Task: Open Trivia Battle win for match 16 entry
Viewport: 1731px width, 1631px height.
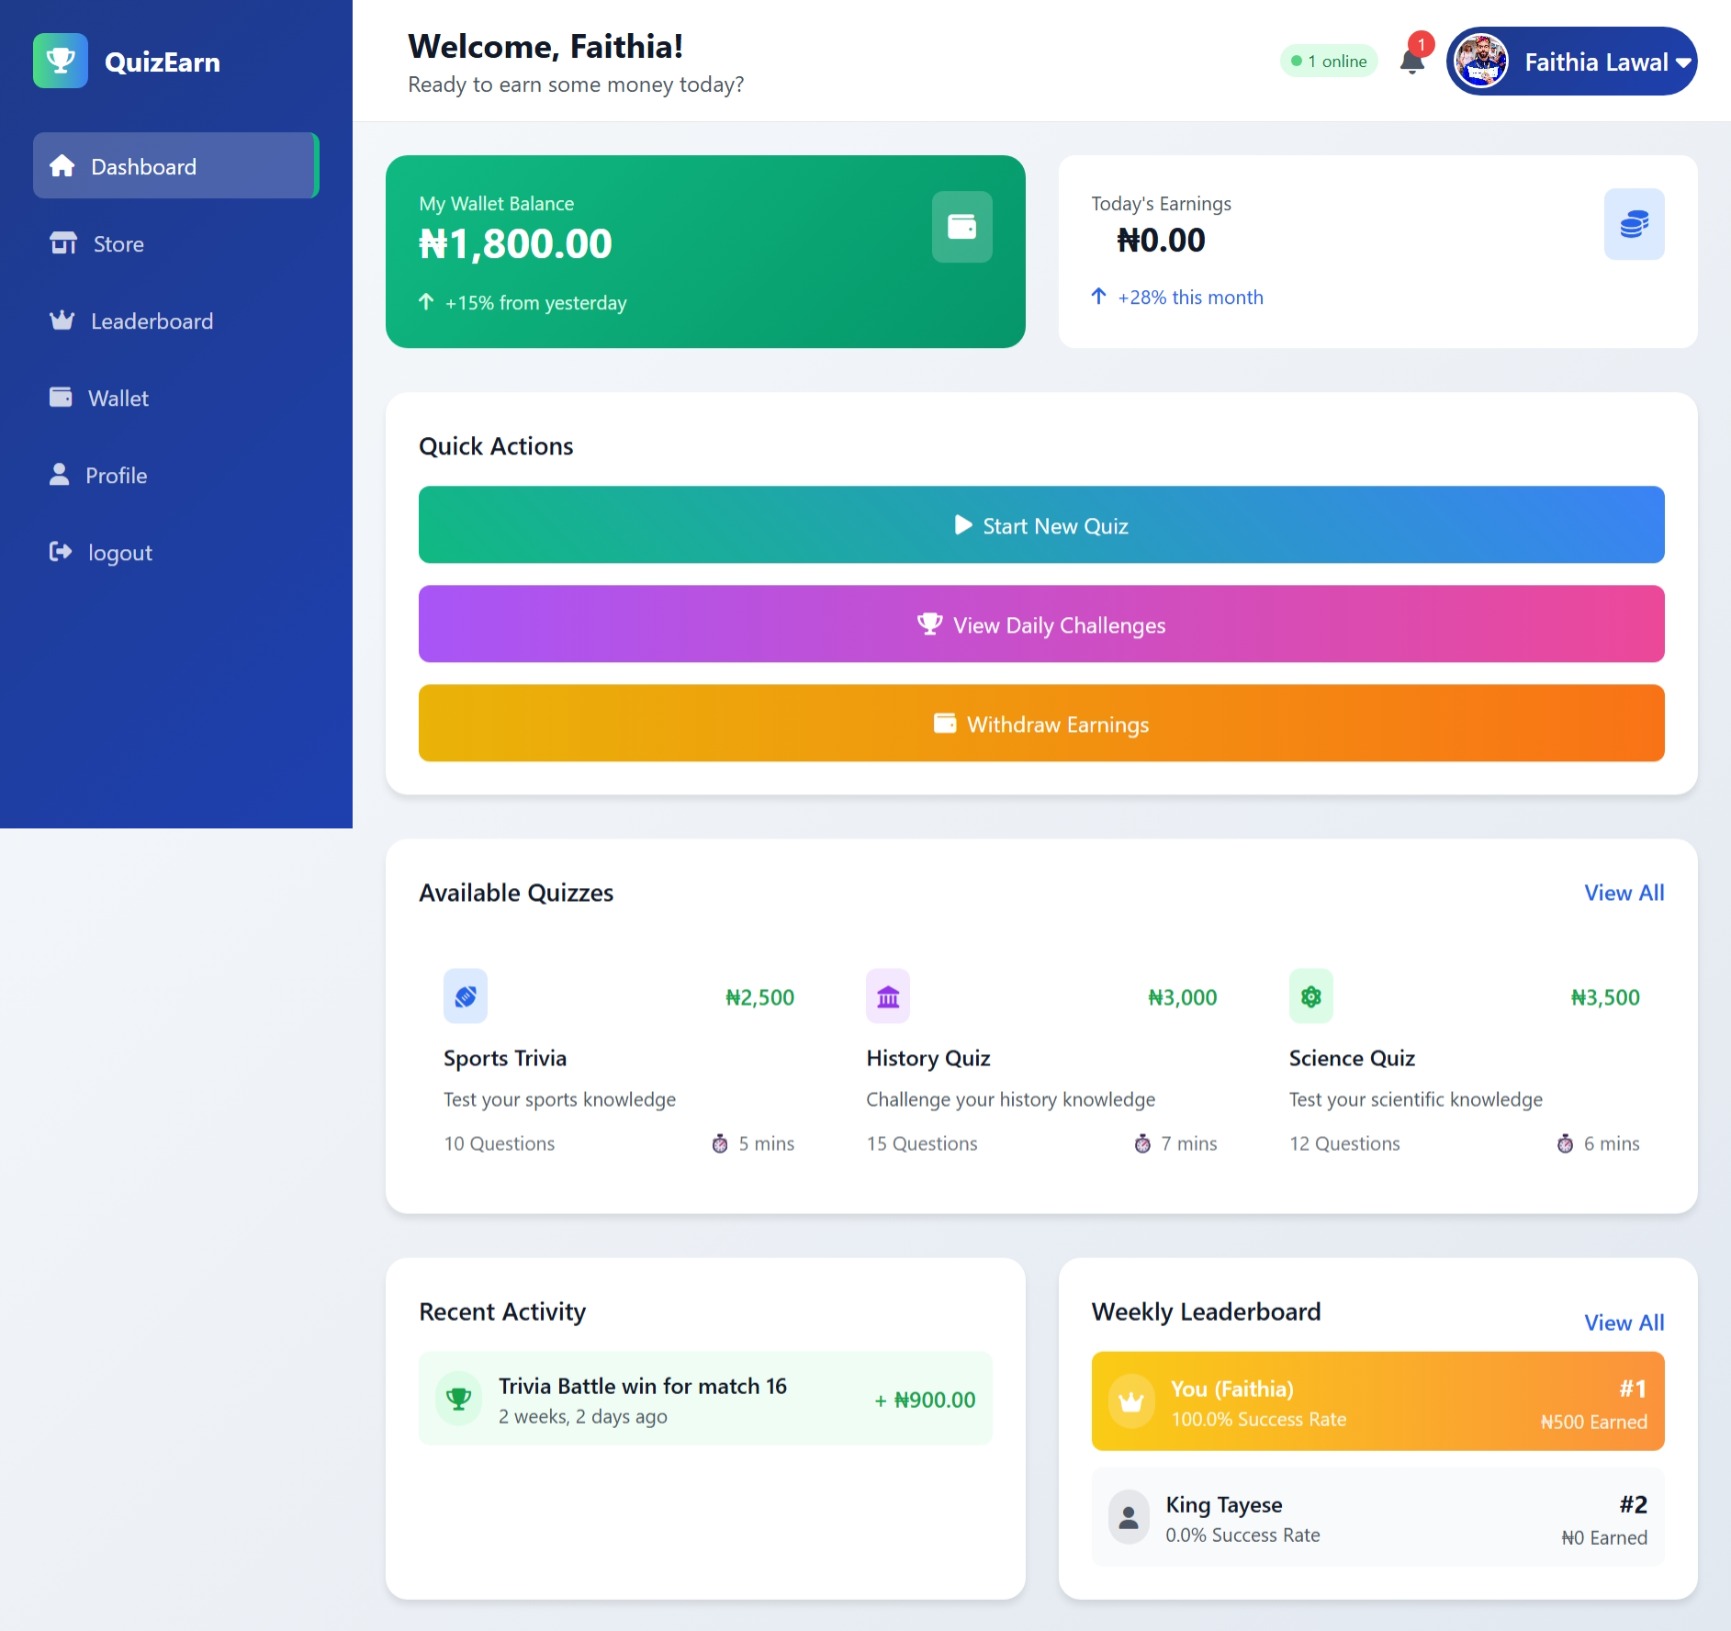Action: [706, 1398]
